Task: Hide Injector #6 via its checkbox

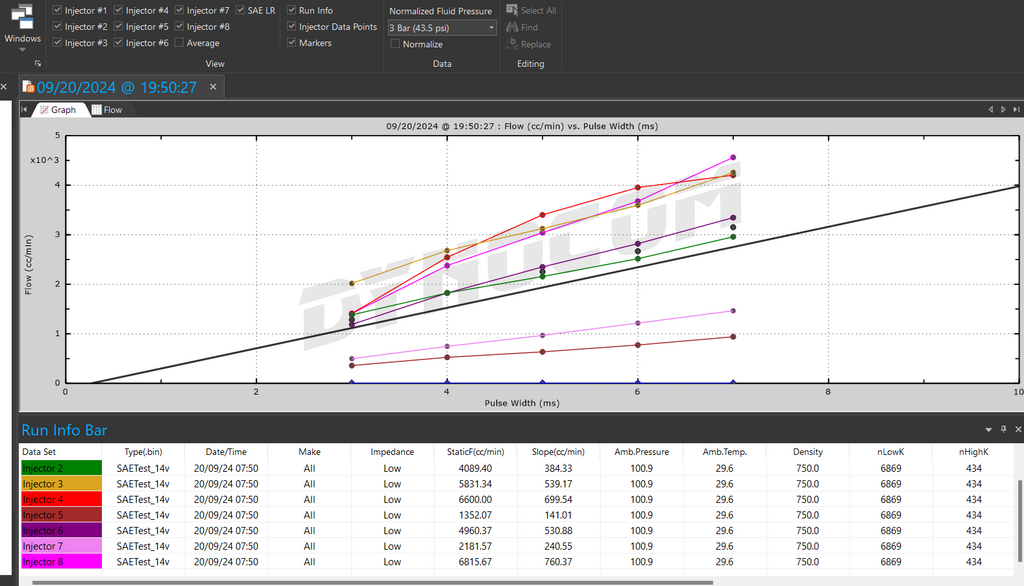Action: pos(118,42)
